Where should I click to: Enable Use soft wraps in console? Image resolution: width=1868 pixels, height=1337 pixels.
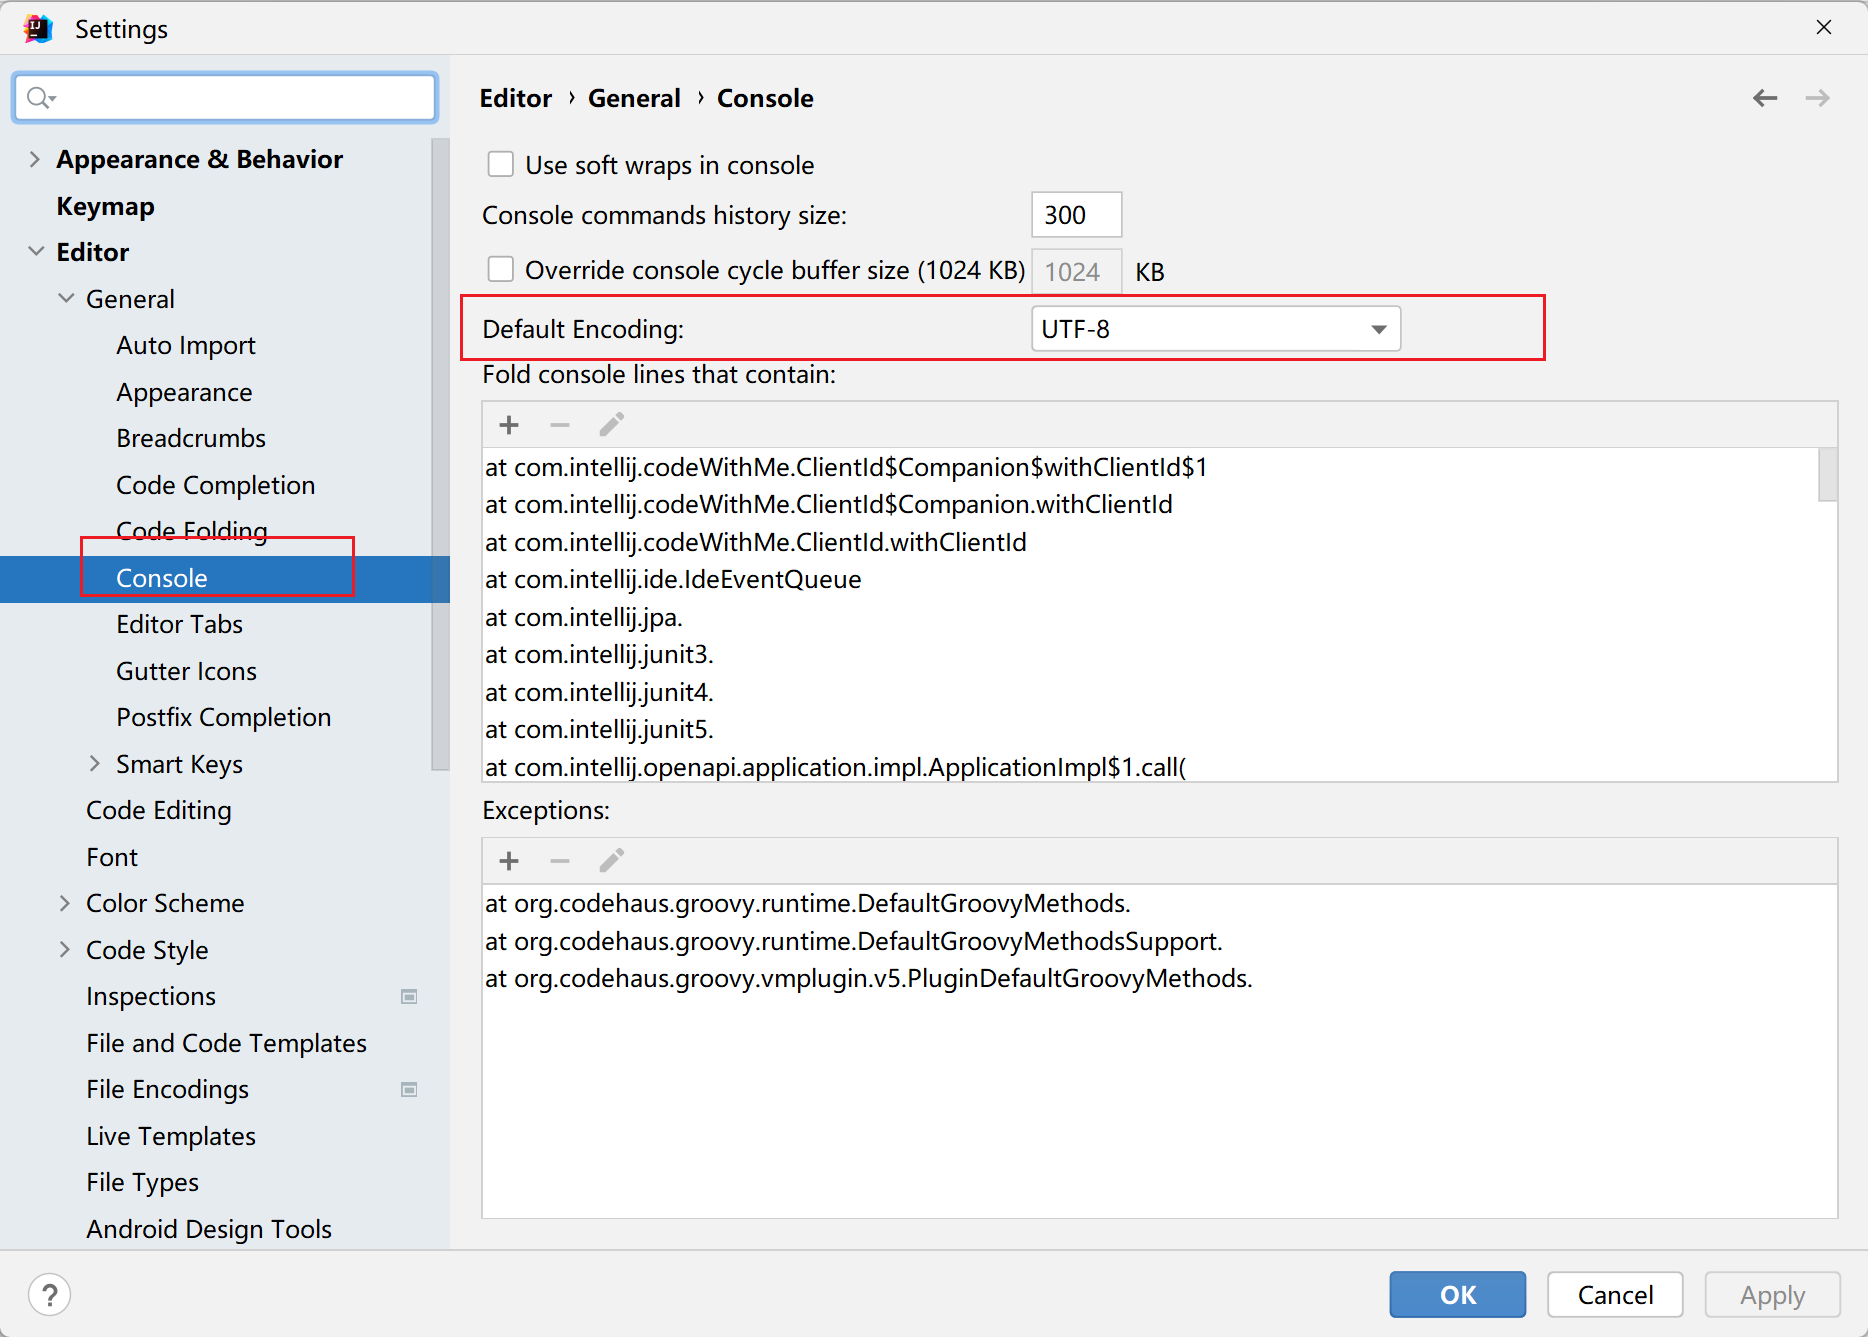pos(501,164)
